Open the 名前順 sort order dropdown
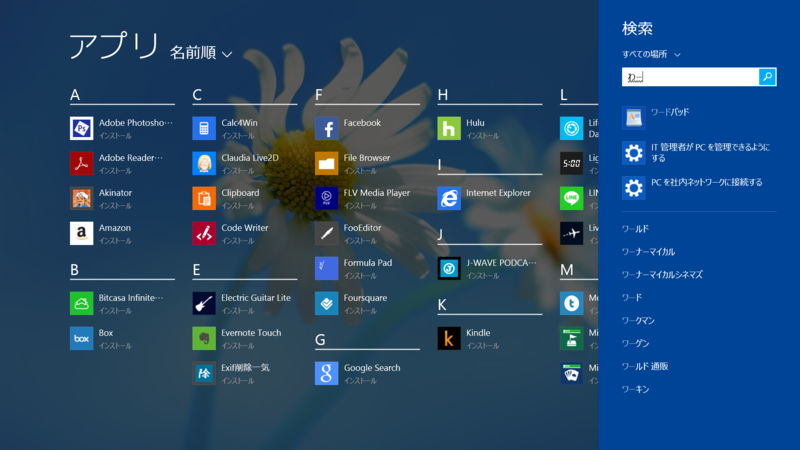 pyautogui.click(x=201, y=53)
